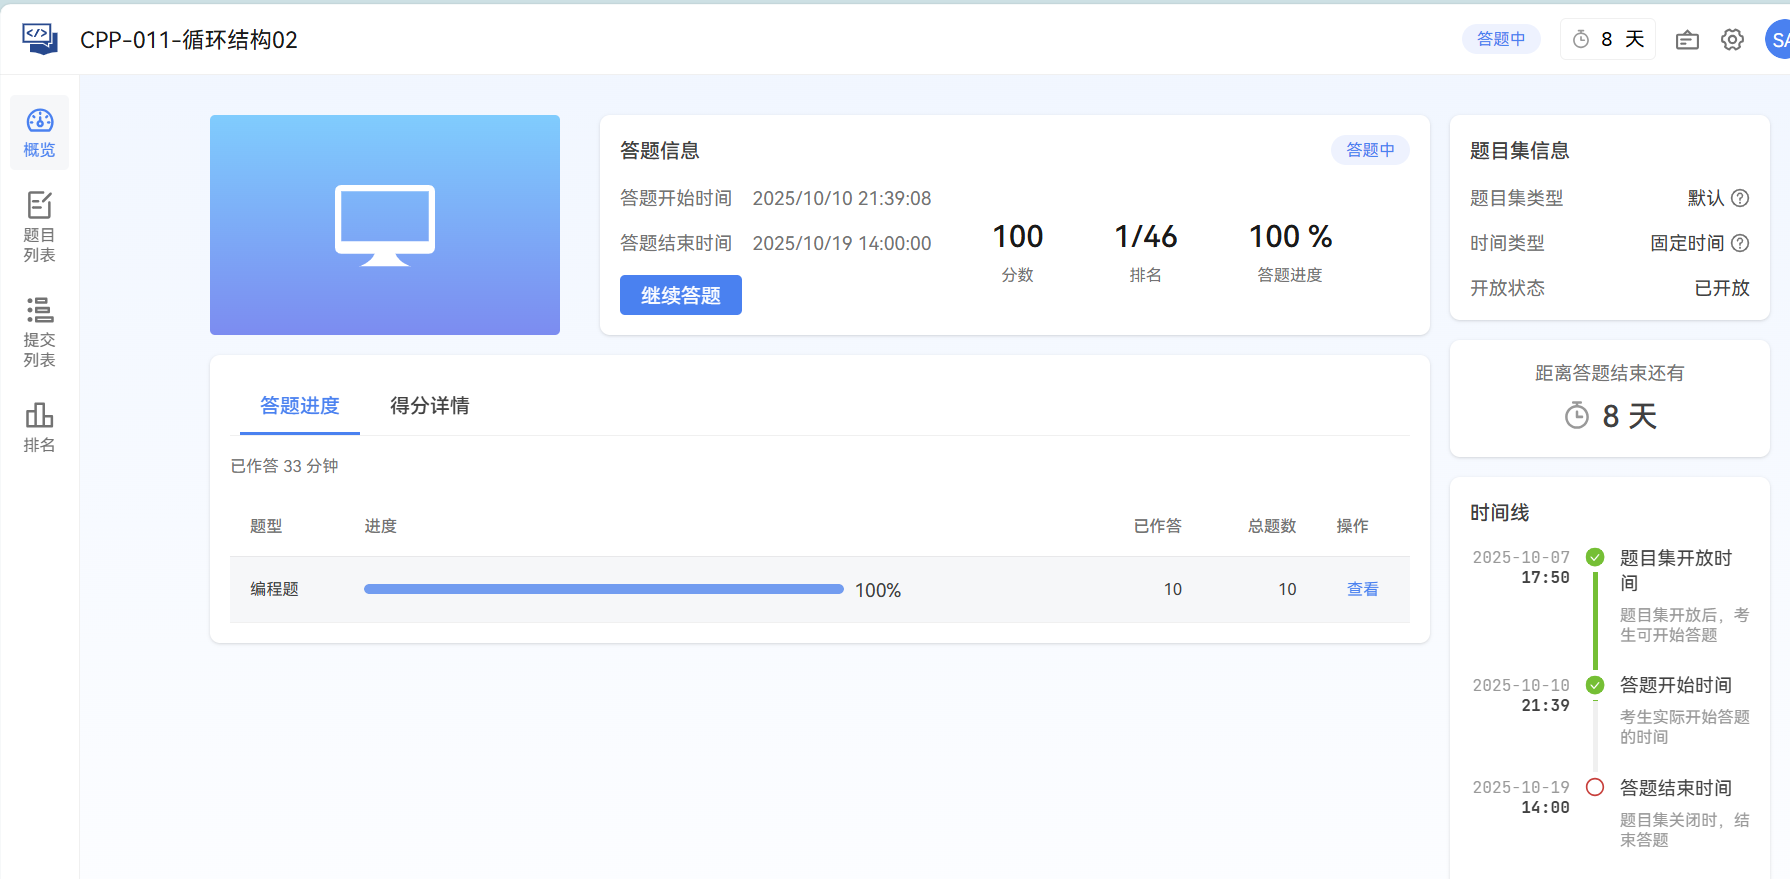Click the 距离答题结束还有 label
The image size is (1790, 879).
click(1610, 373)
